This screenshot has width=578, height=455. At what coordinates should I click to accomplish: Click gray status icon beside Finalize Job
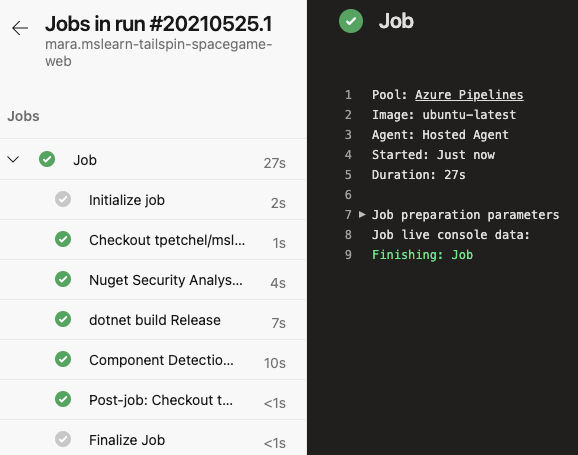tap(63, 439)
